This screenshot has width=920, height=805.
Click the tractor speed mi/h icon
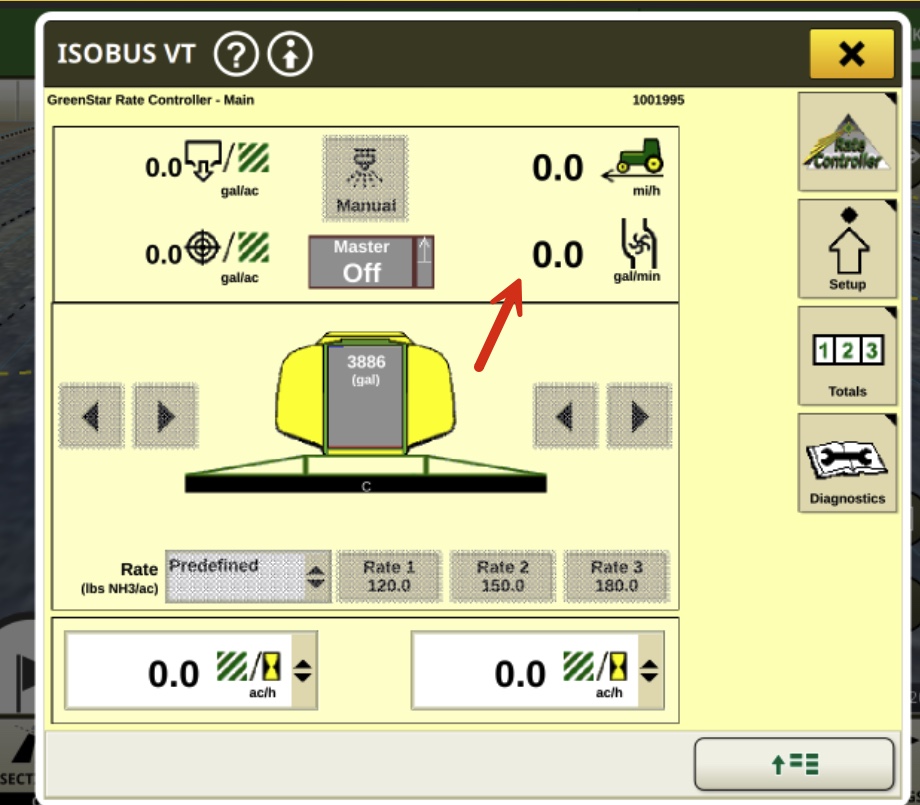point(634,160)
